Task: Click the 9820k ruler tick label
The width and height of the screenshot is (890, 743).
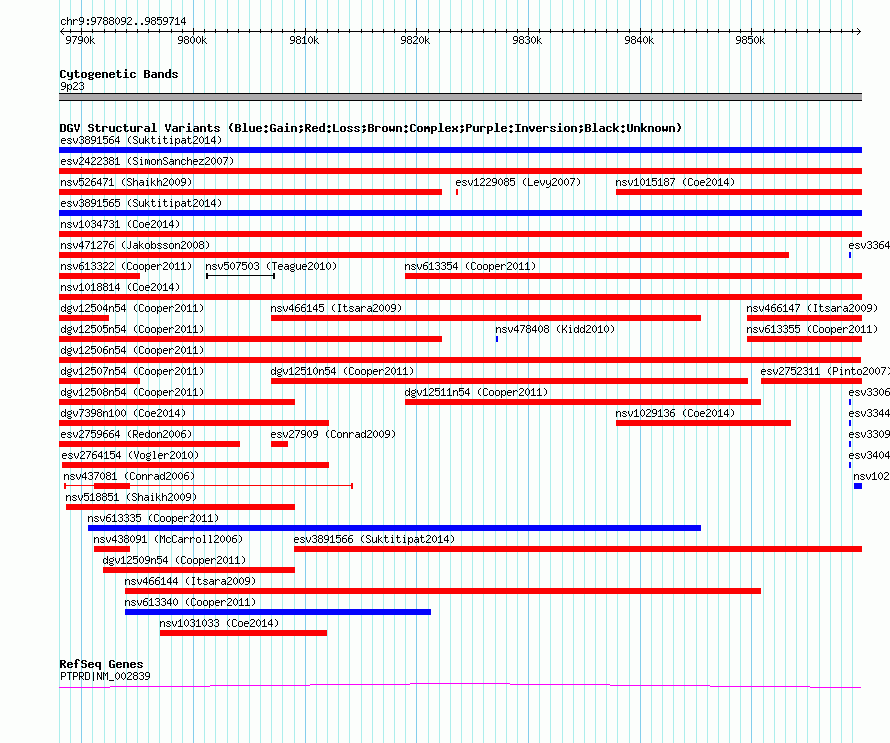Action: (415, 40)
